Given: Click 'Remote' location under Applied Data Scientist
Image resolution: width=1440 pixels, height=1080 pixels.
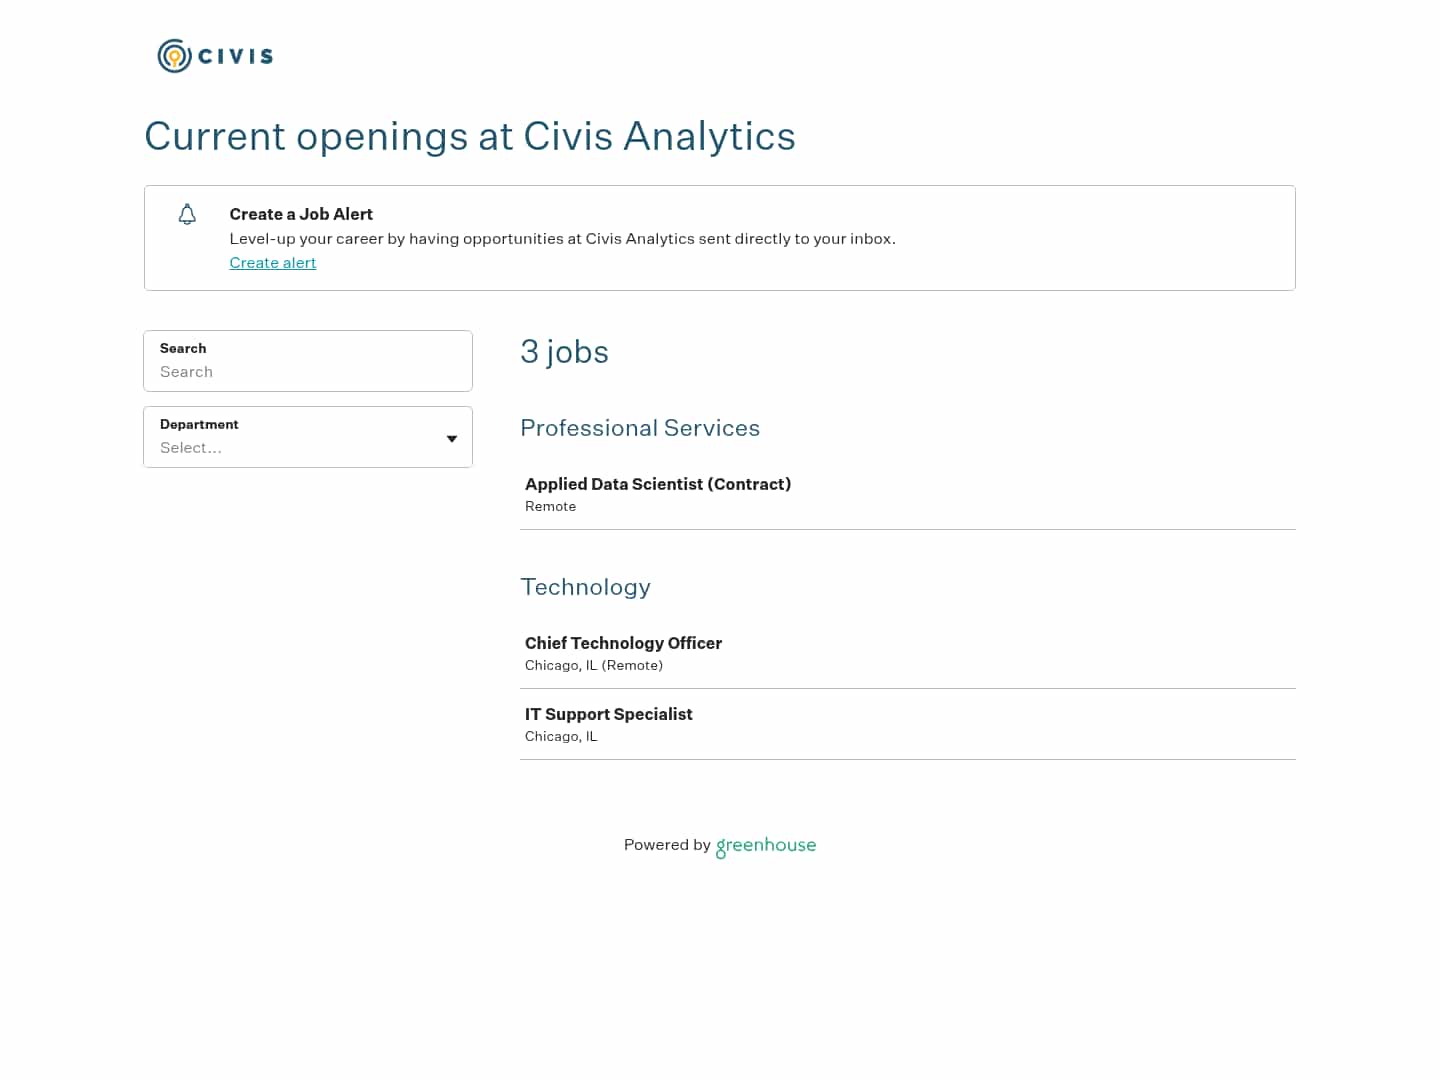Looking at the screenshot, I should tap(550, 506).
